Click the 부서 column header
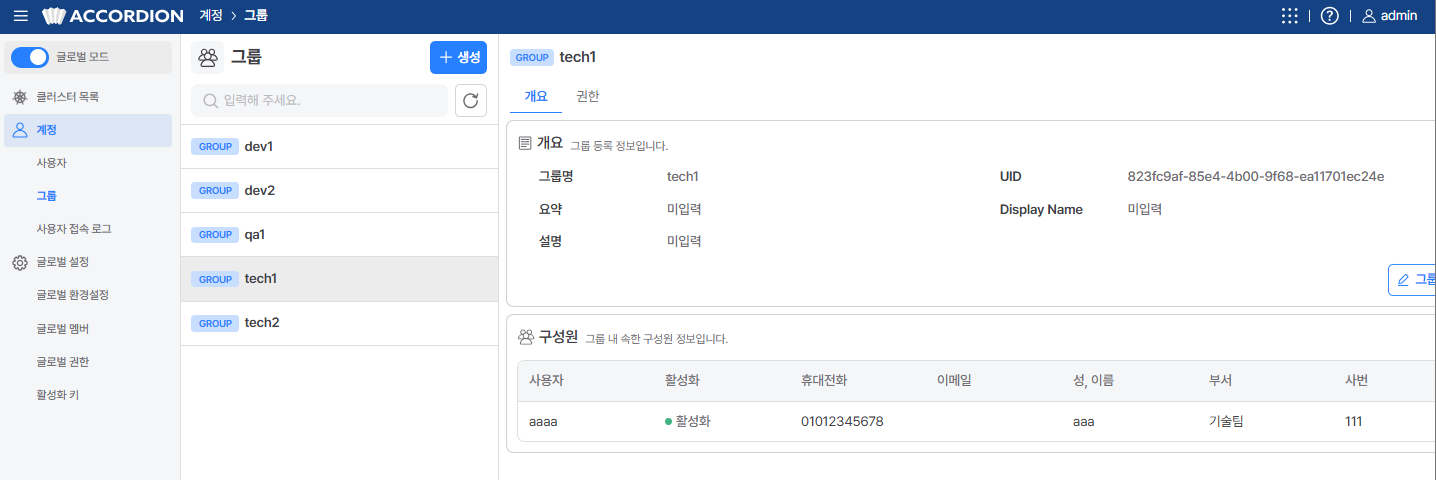This screenshot has height=480, width=1436. click(x=1220, y=381)
